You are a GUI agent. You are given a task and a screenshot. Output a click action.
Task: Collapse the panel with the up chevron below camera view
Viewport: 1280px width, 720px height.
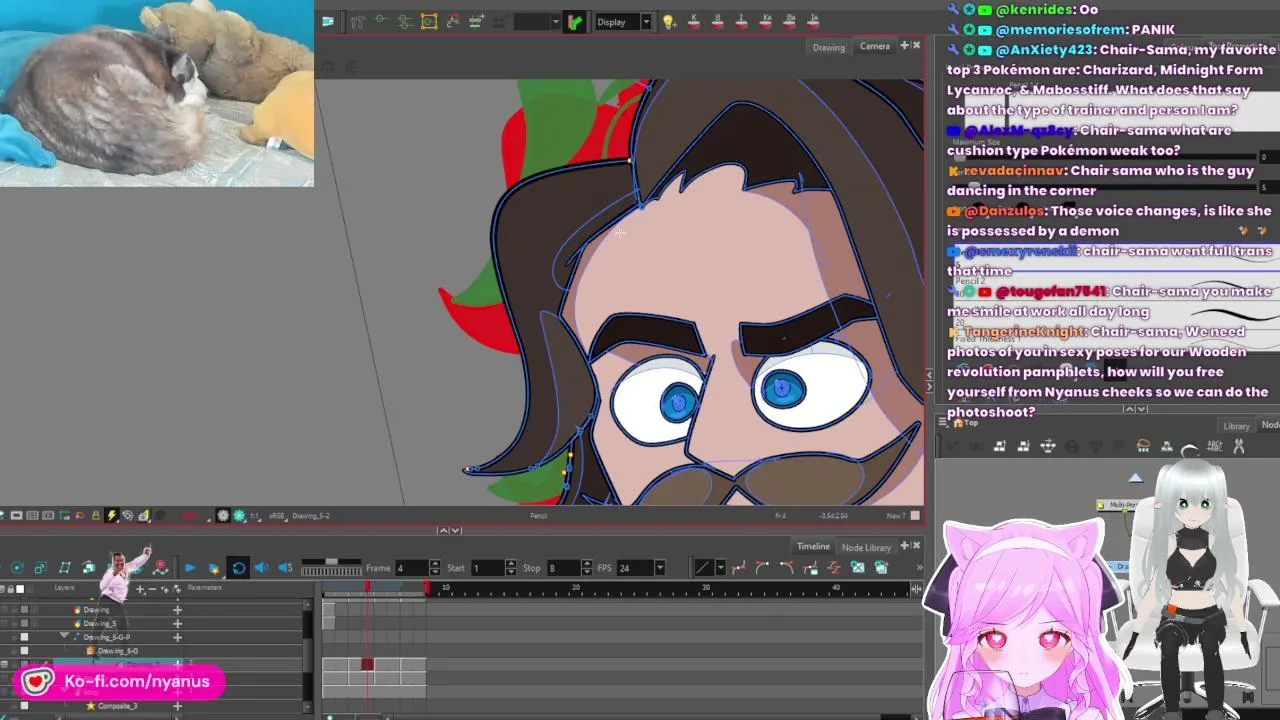coord(443,530)
